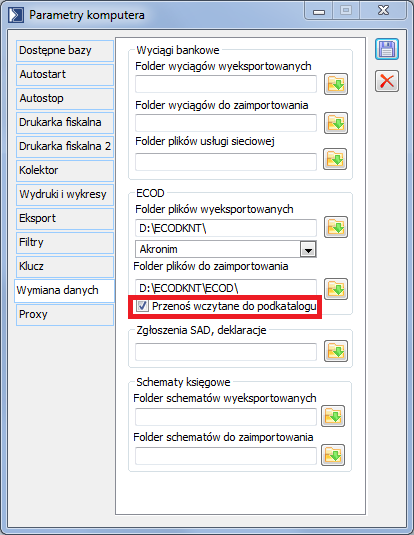Open the Dostępne bazy tab

pyautogui.click(x=65, y=51)
